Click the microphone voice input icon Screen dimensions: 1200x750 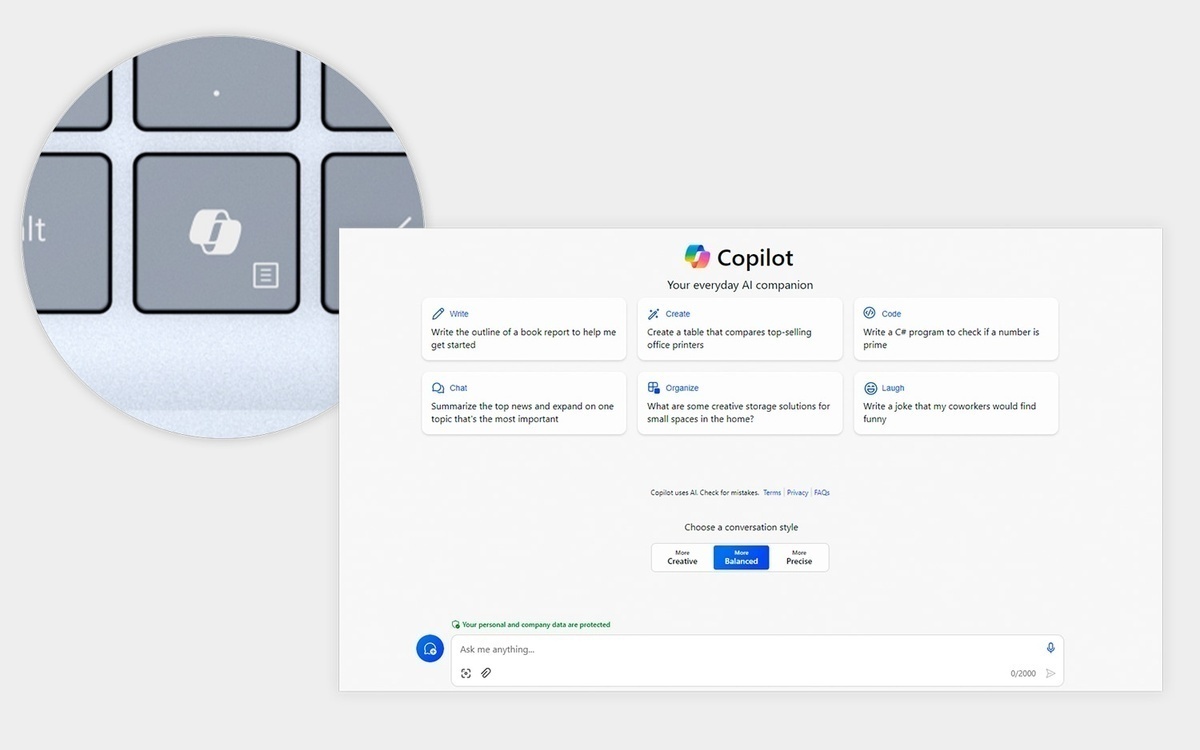point(1050,648)
